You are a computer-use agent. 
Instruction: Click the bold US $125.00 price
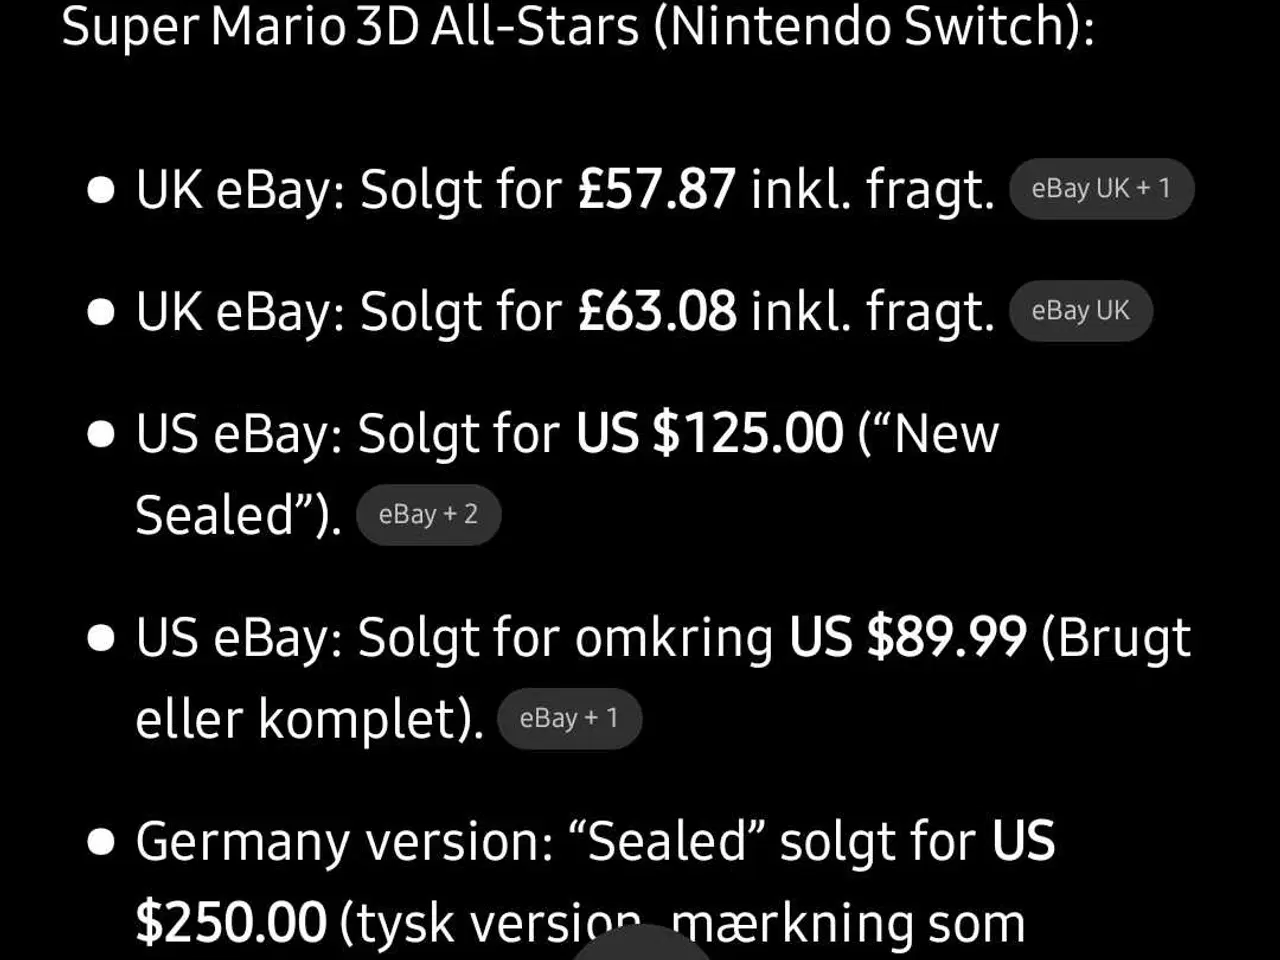[x=709, y=434]
